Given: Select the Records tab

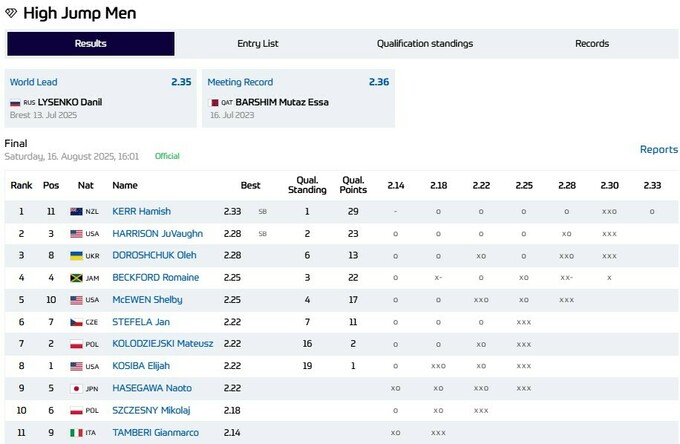Looking at the screenshot, I should (x=592, y=44).
